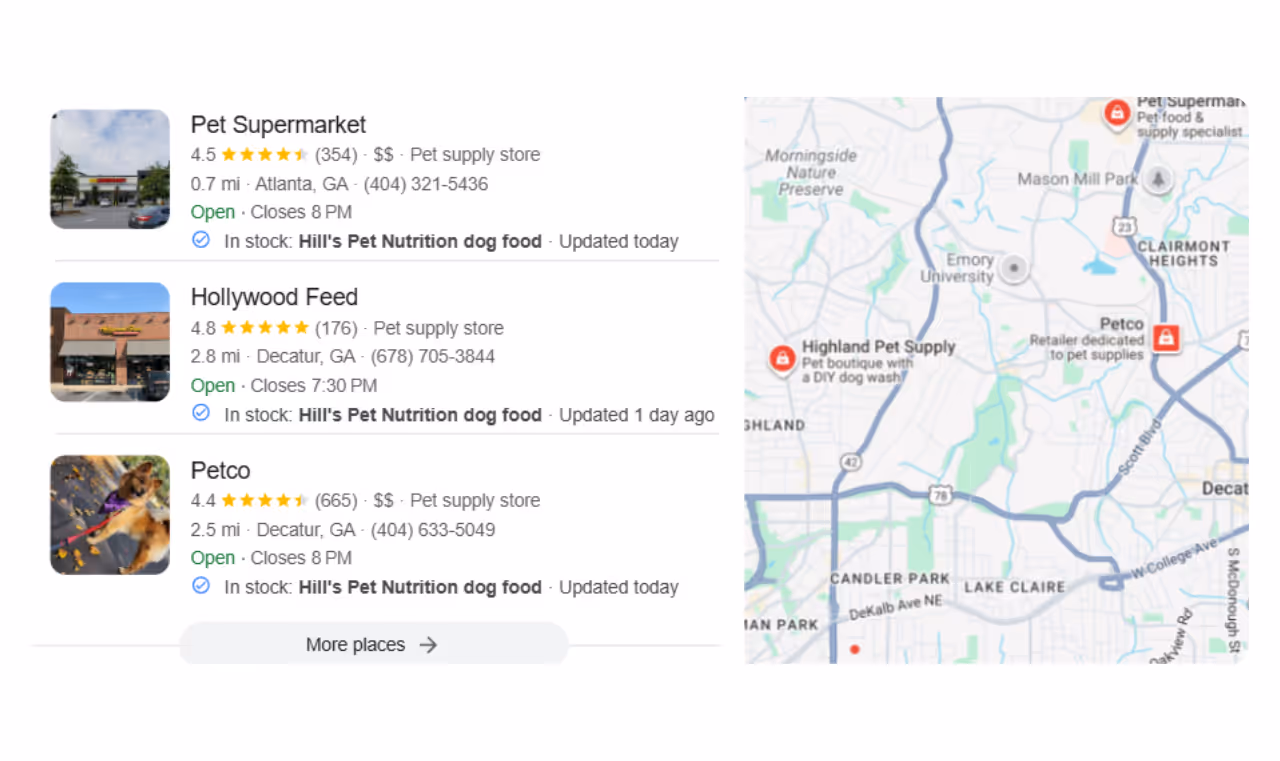Image resolution: width=1280 pixels, height=761 pixels.
Task: Click the Highland Pet Supply map pin
Action: point(782,359)
